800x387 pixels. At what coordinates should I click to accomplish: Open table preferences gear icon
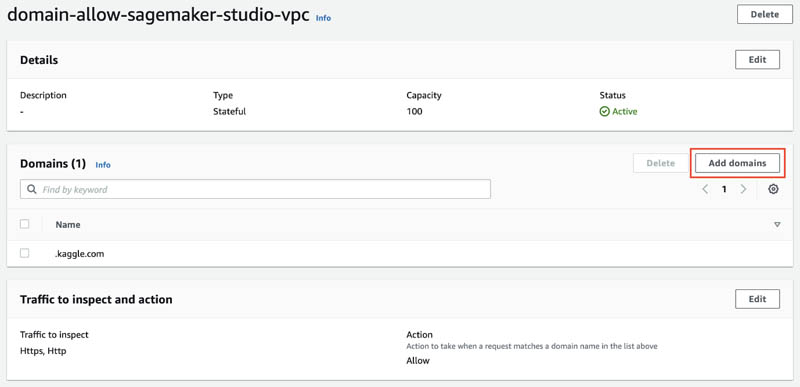[x=773, y=189]
